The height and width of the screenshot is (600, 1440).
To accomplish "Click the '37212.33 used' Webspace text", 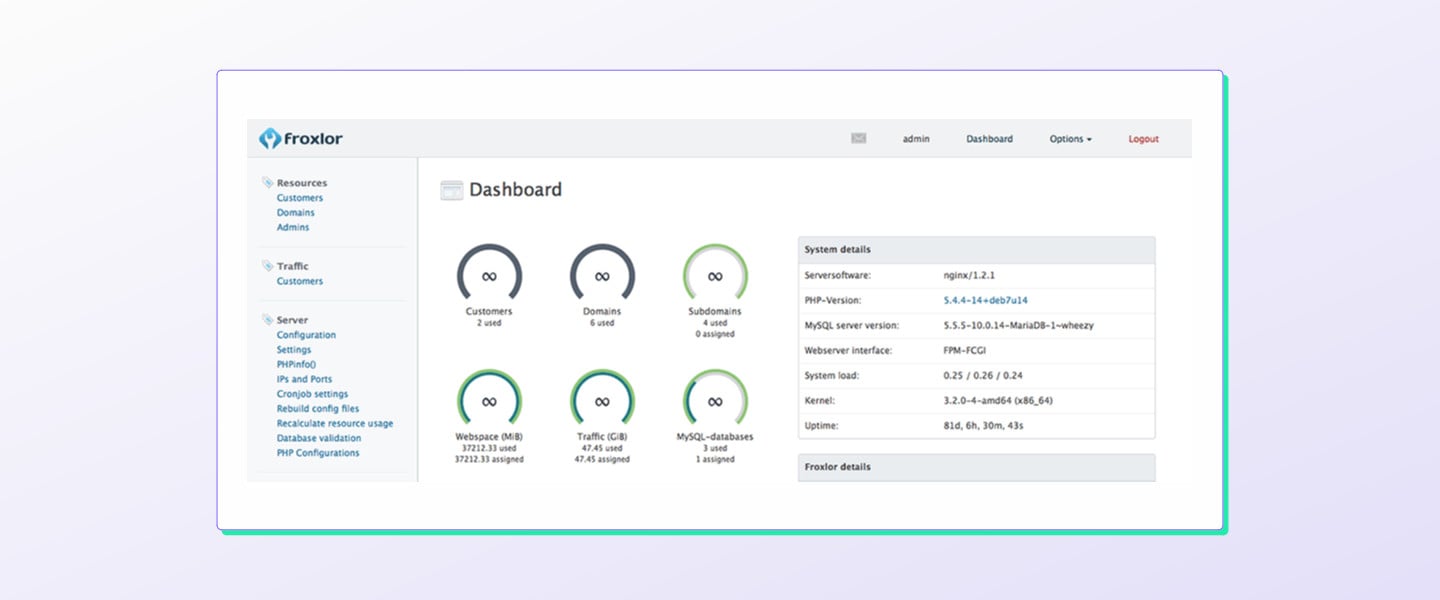I will pos(489,448).
